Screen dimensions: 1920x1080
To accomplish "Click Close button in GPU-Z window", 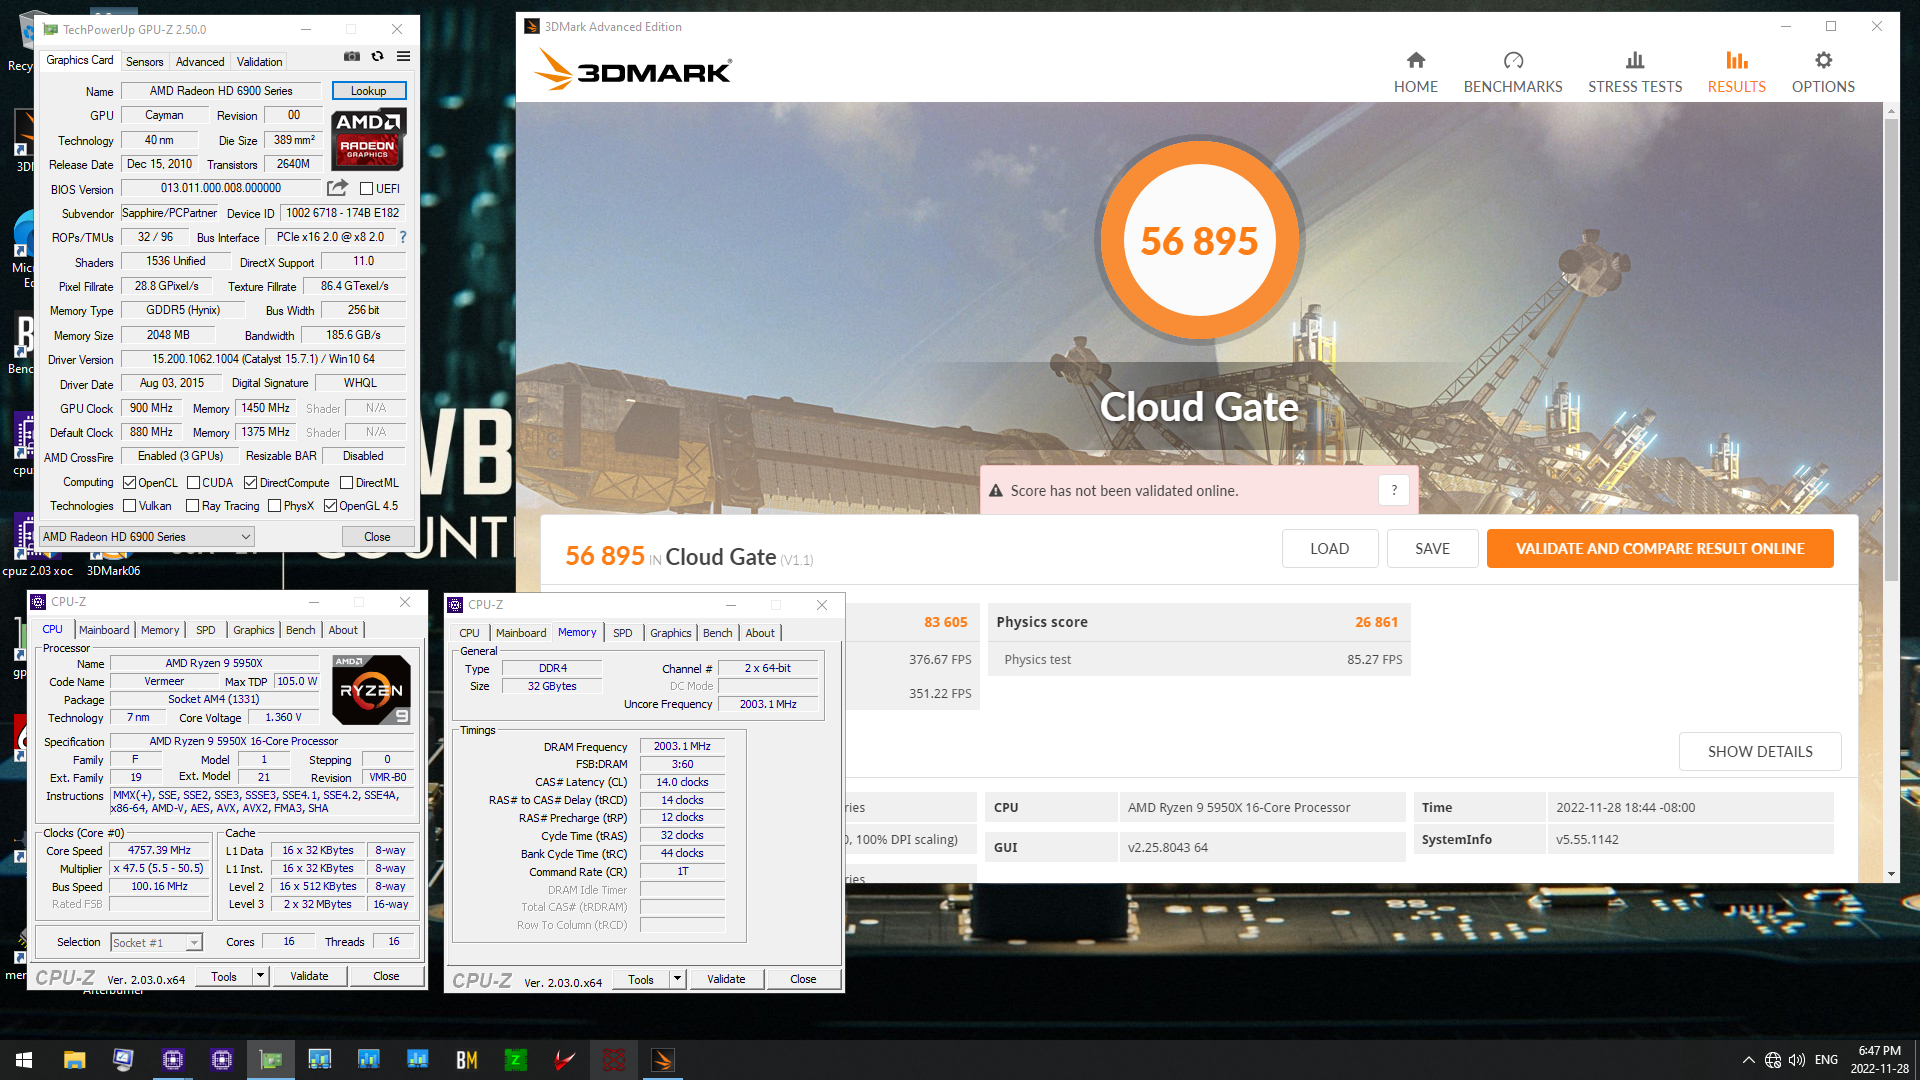I will (x=377, y=537).
